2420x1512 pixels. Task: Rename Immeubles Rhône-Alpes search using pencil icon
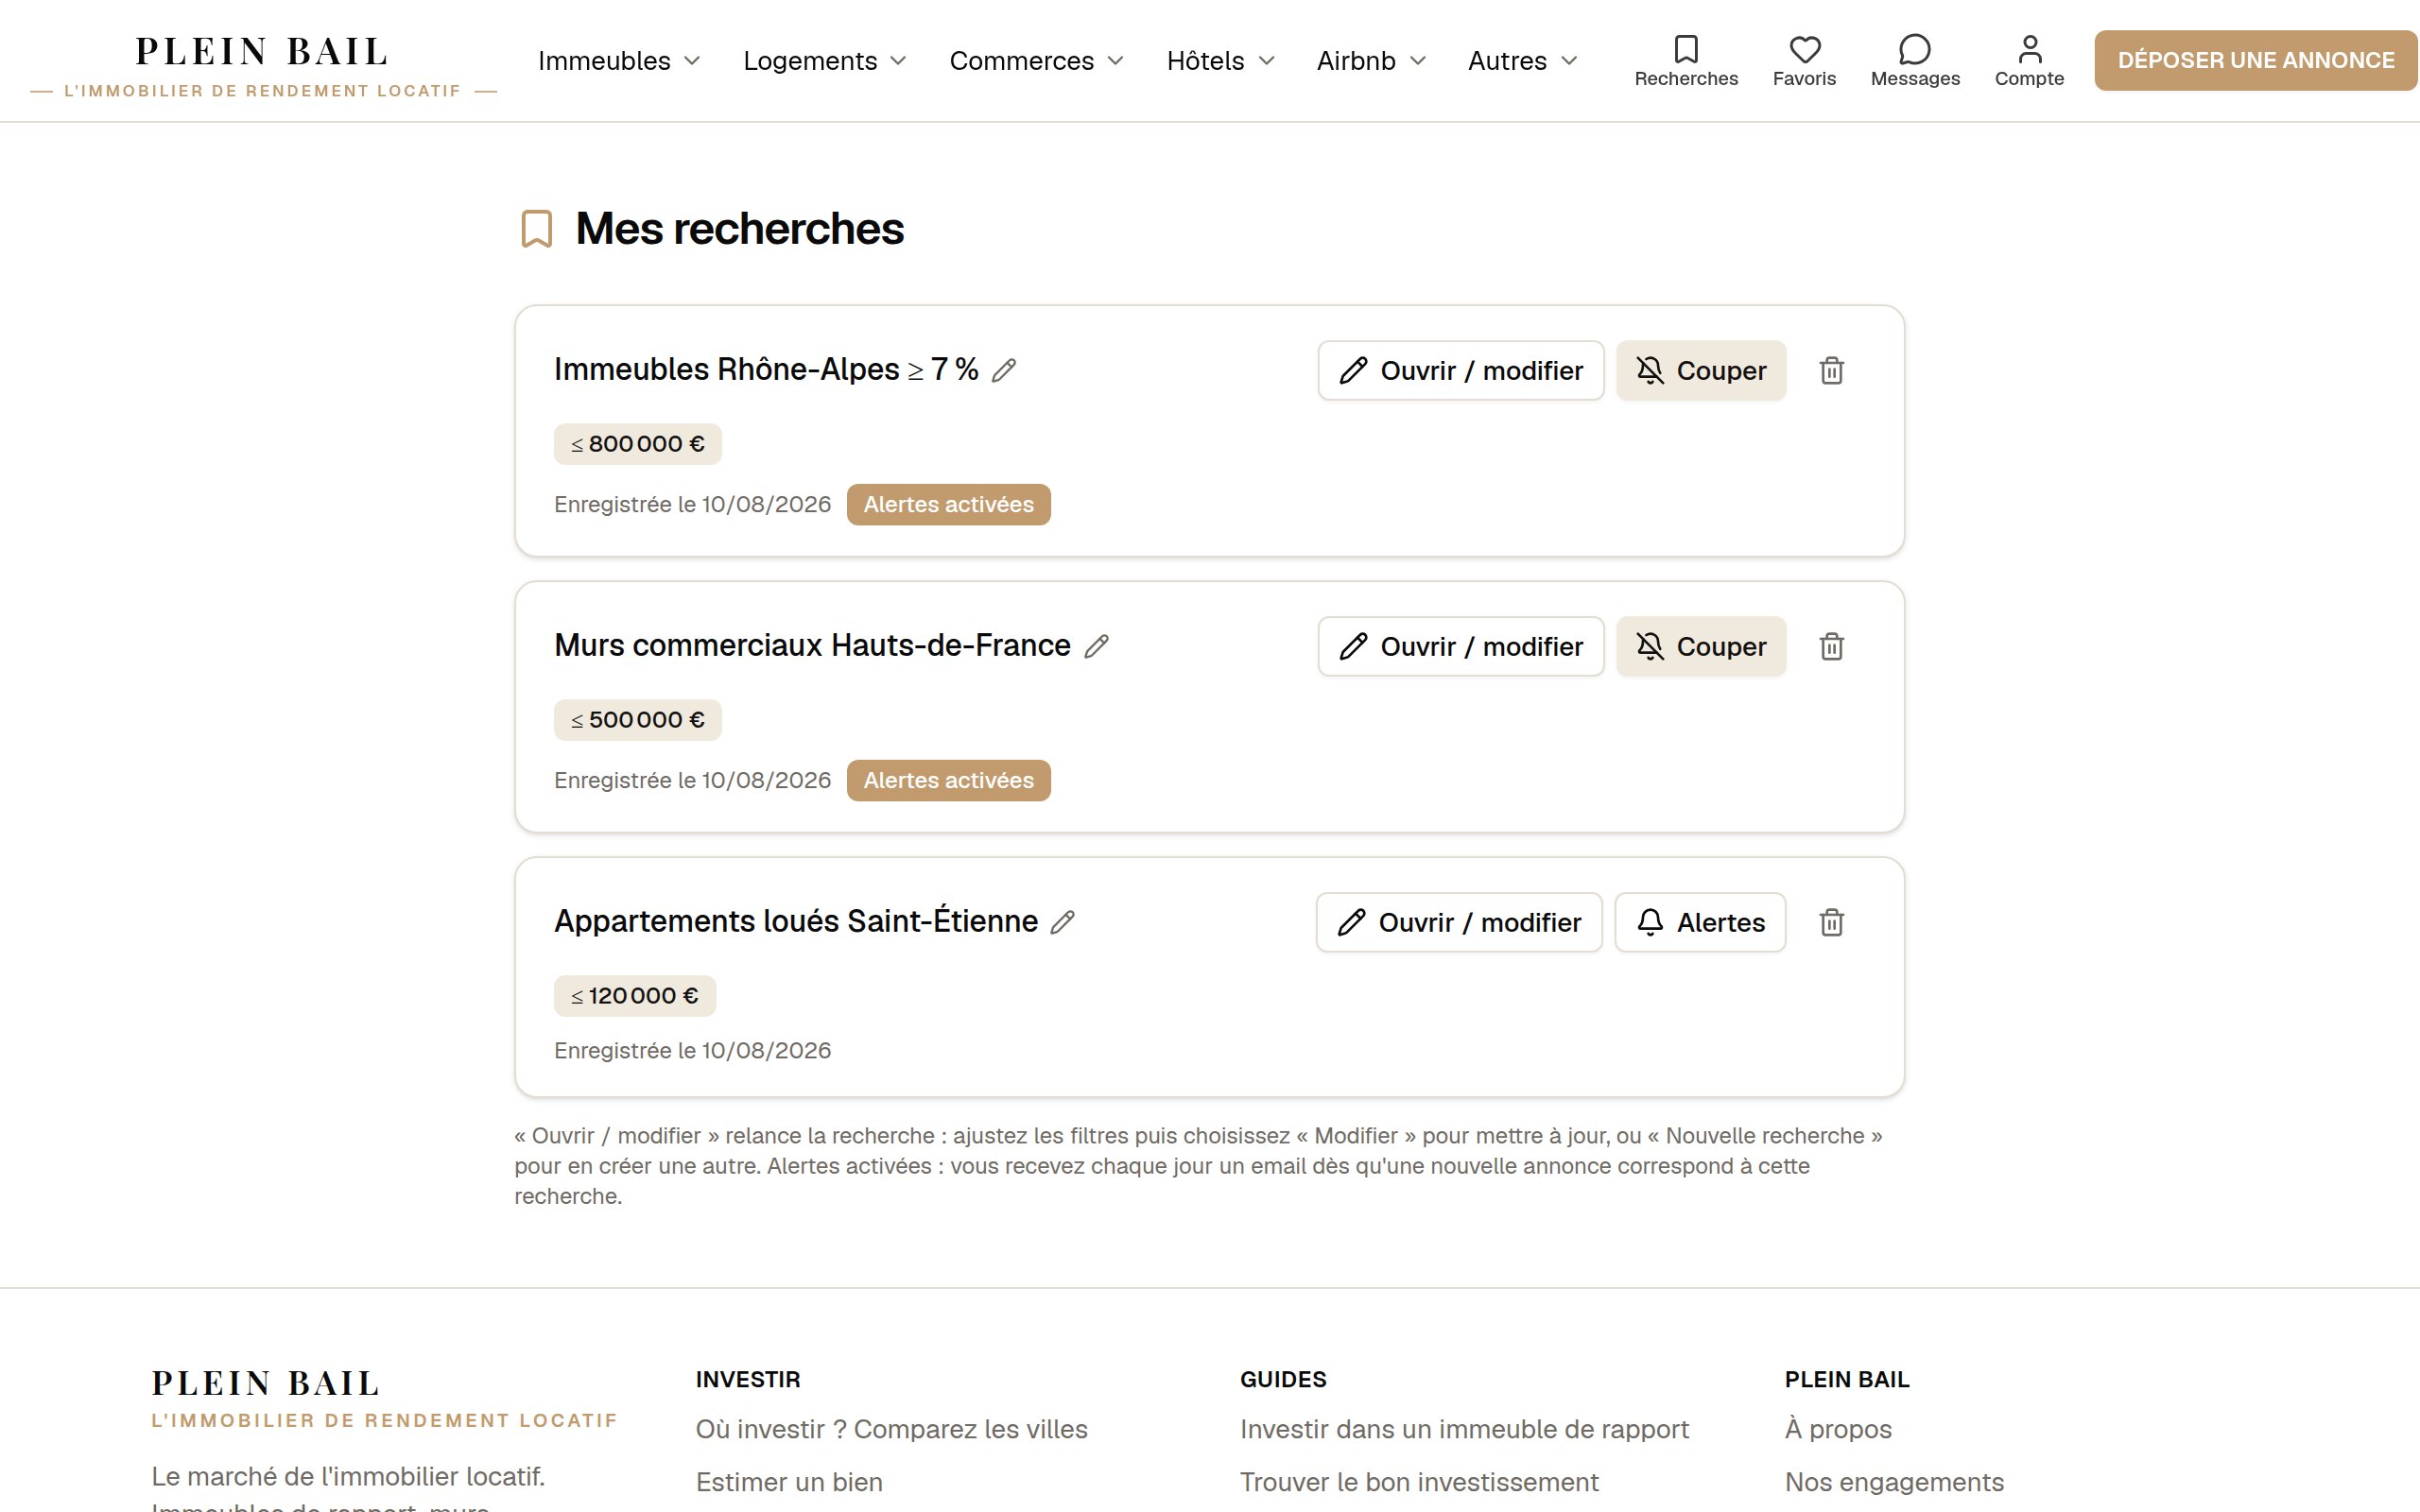(1004, 371)
